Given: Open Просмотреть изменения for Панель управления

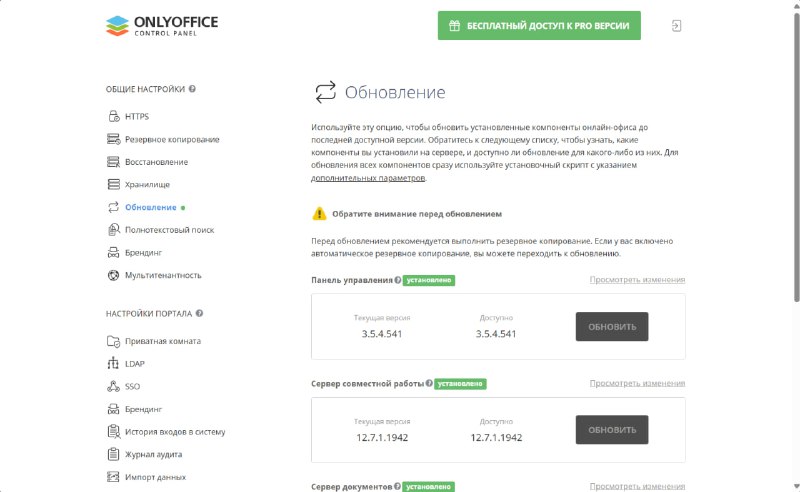Looking at the screenshot, I should 637,279.
